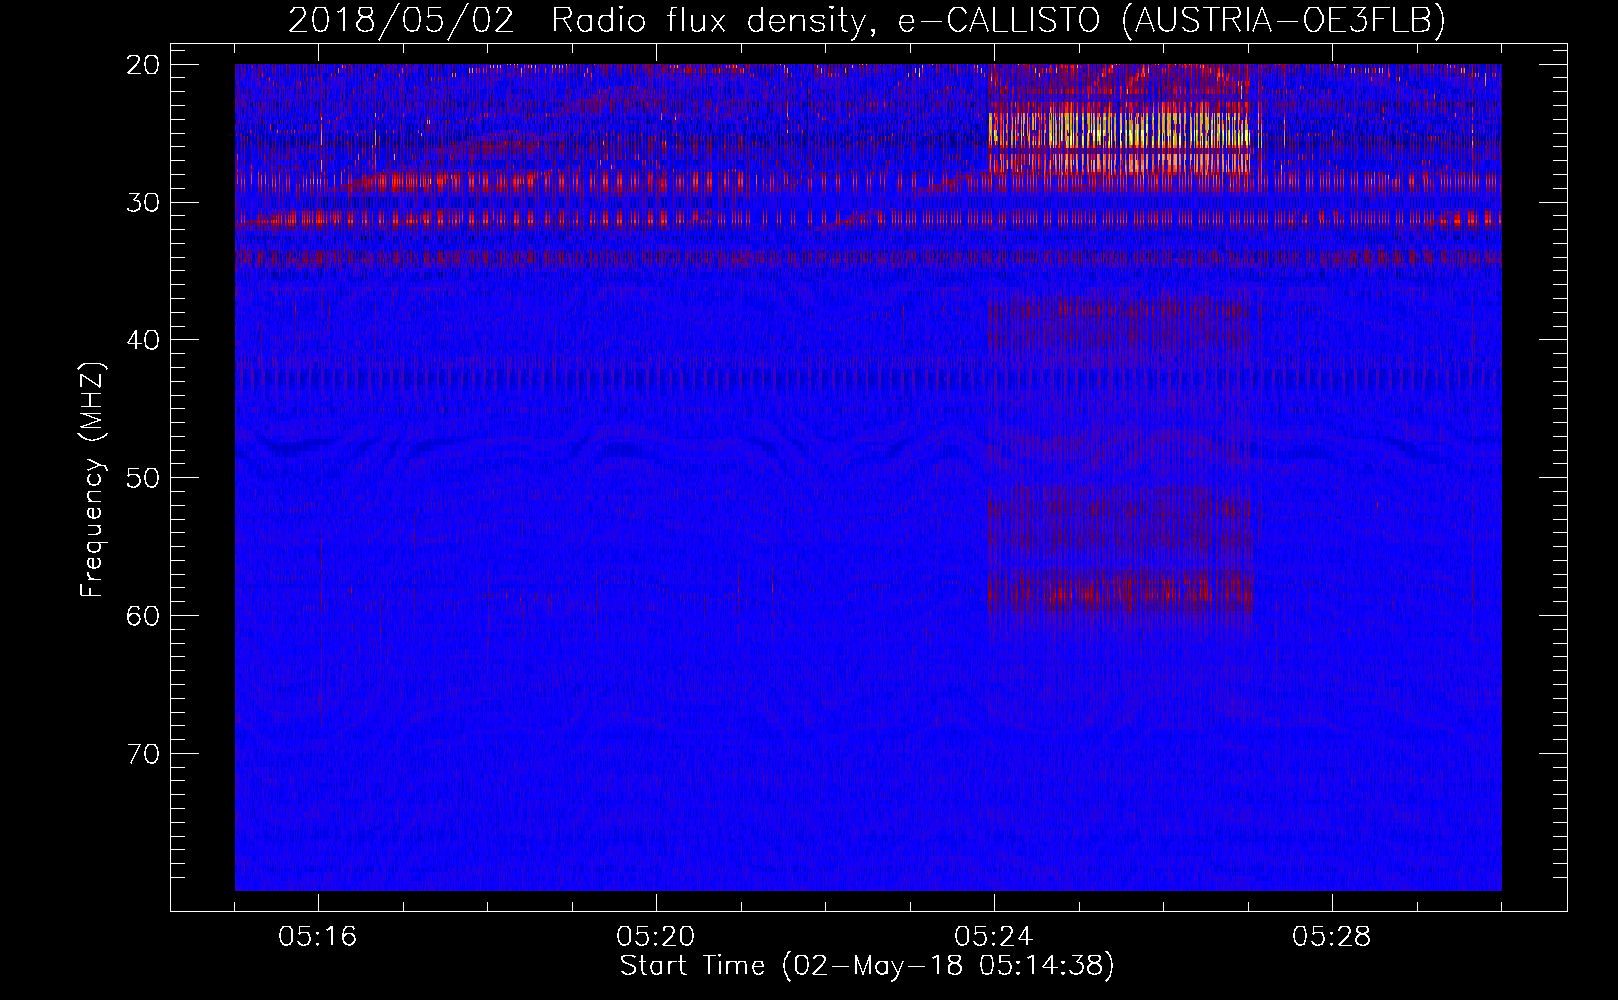Click the red burst band near 60 MHz

tap(1120, 590)
